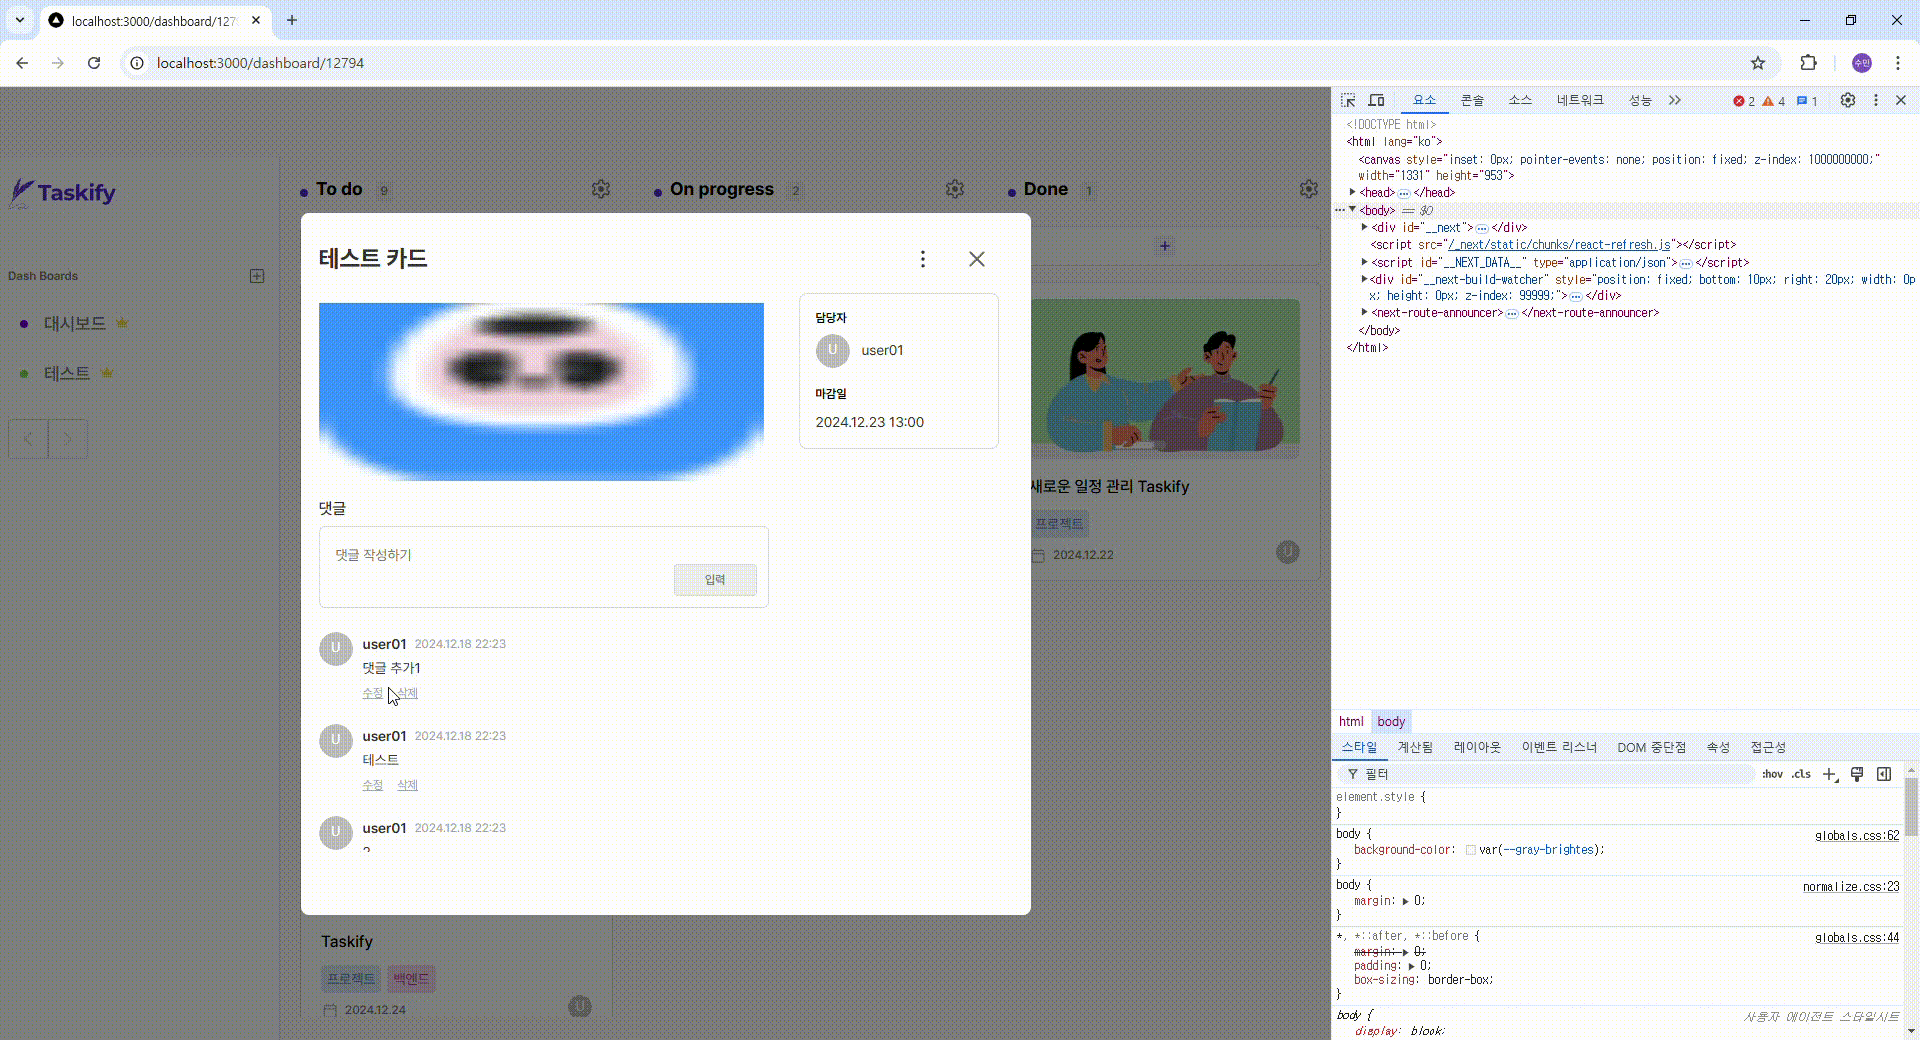The width and height of the screenshot is (1920, 1040).
Task: Reload the browser page
Action: pyautogui.click(x=94, y=63)
